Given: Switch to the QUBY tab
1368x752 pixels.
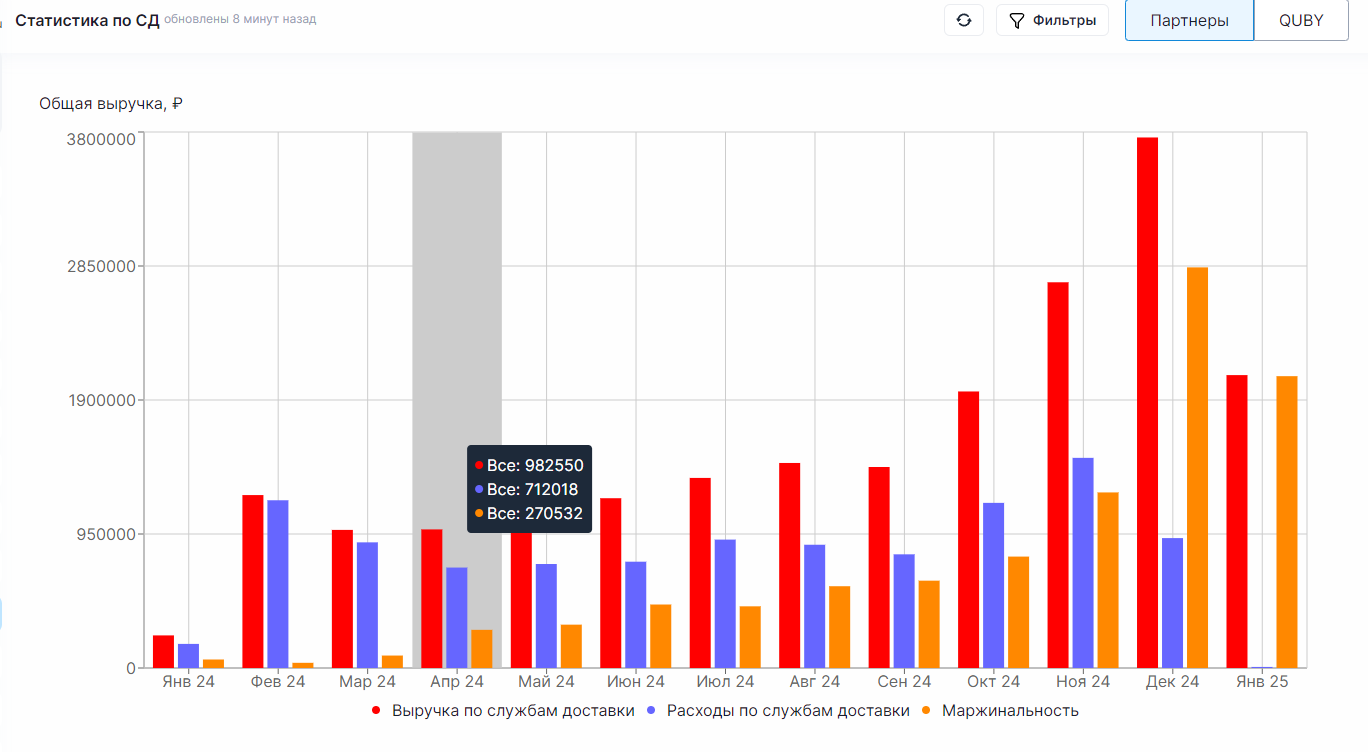Looking at the screenshot, I should (1301, 20).
